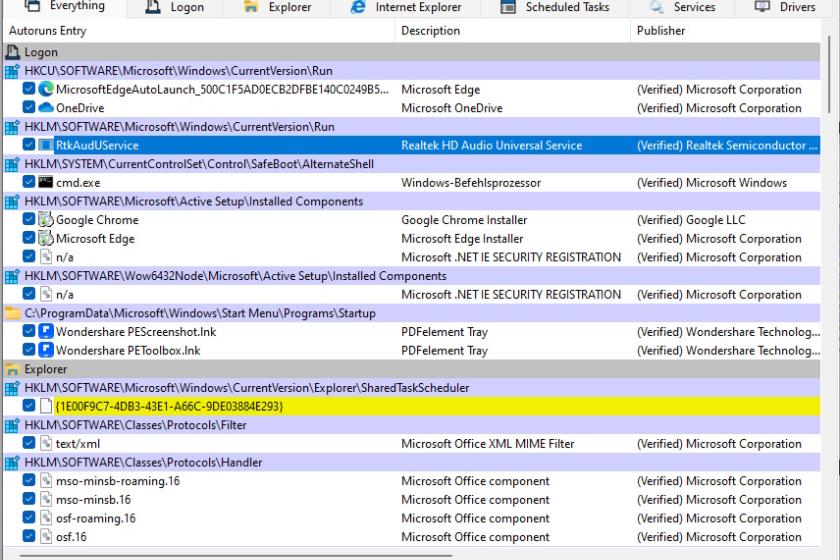Select the Explorer group header row
Image resolution: width=840 pixels, height=560 pixels.
pyautogui.click(x=411, y=369)
